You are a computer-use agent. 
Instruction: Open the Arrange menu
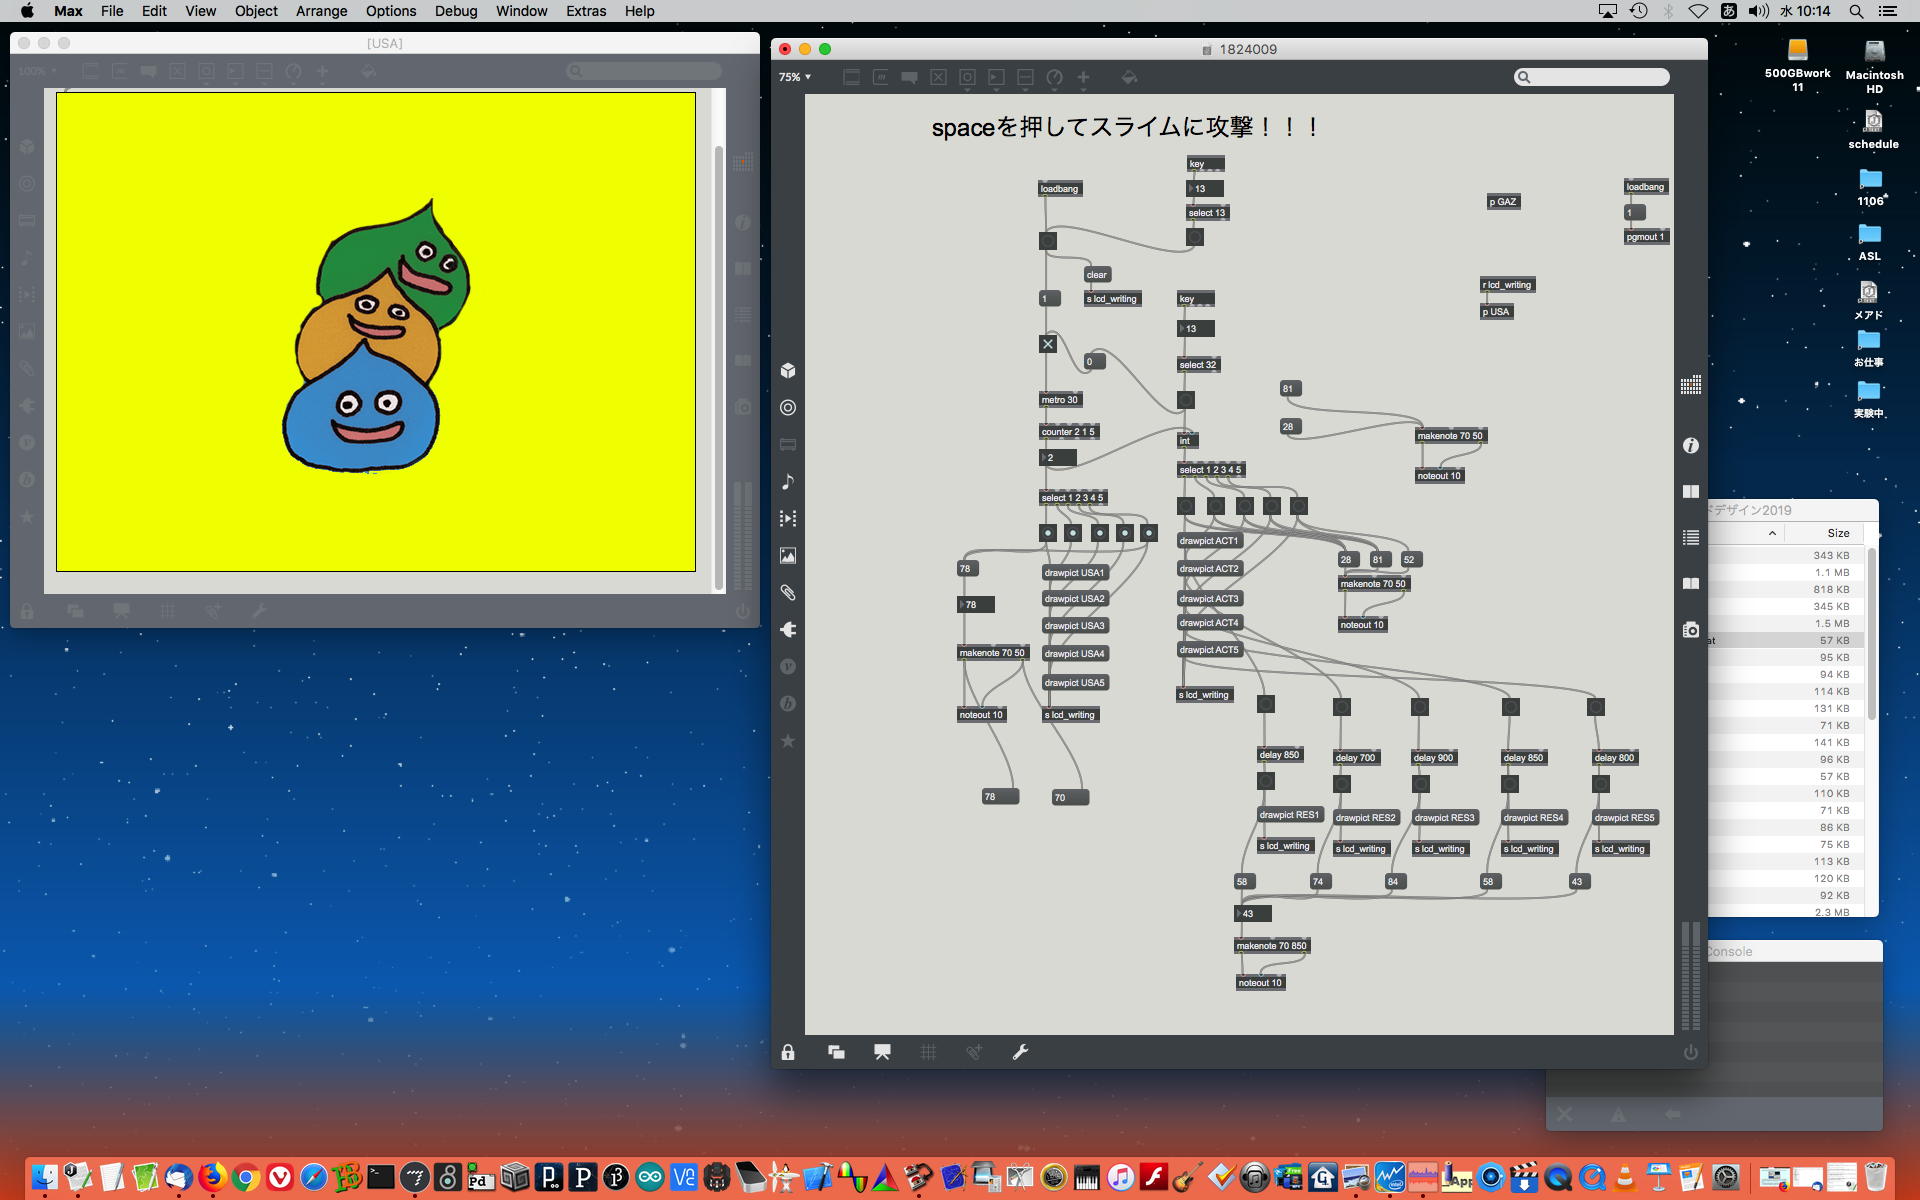click(321, 11)
